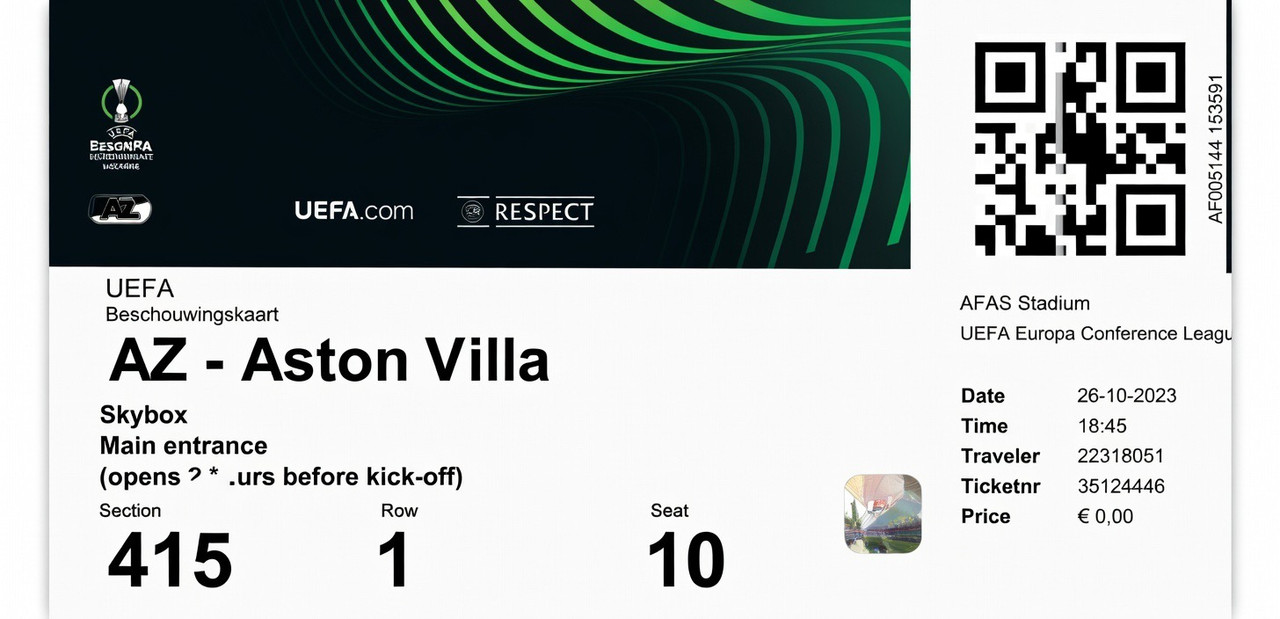1280x619 pixels.
Task: Select the UEFA Europa Conference League label
Action: tap(1095, 333)
